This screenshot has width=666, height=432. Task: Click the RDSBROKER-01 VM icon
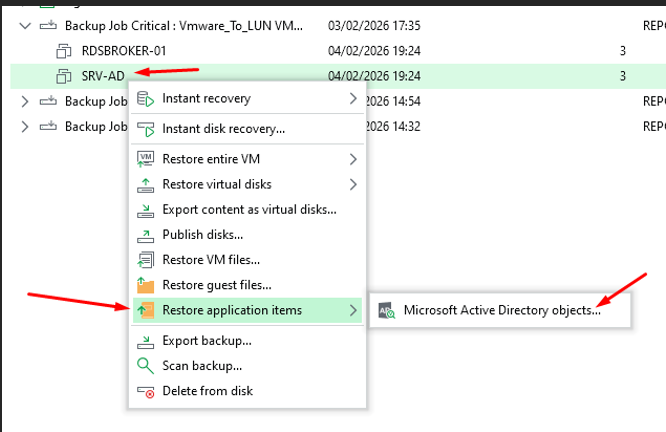[x=64, y=51]
